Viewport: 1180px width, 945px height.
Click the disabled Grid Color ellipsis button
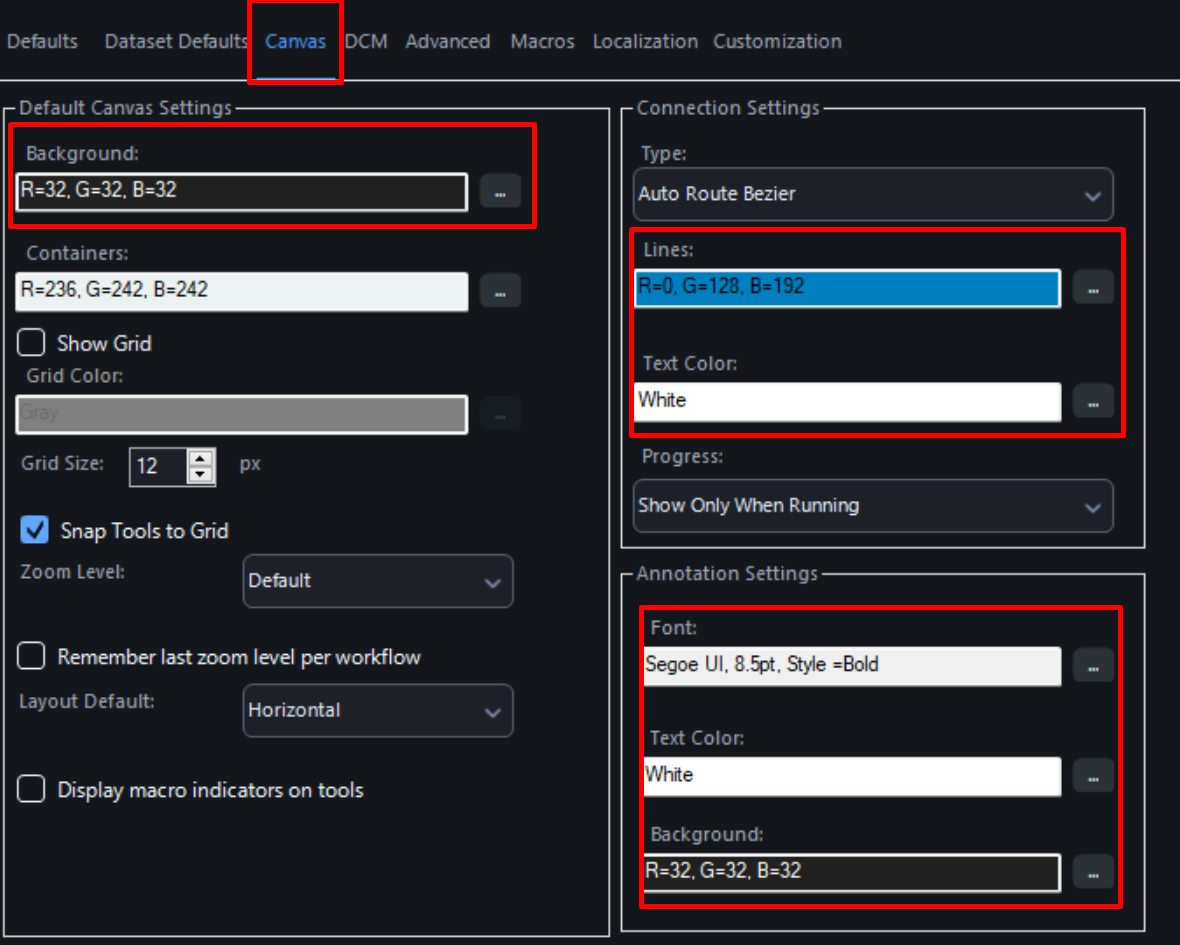[500, 414]
